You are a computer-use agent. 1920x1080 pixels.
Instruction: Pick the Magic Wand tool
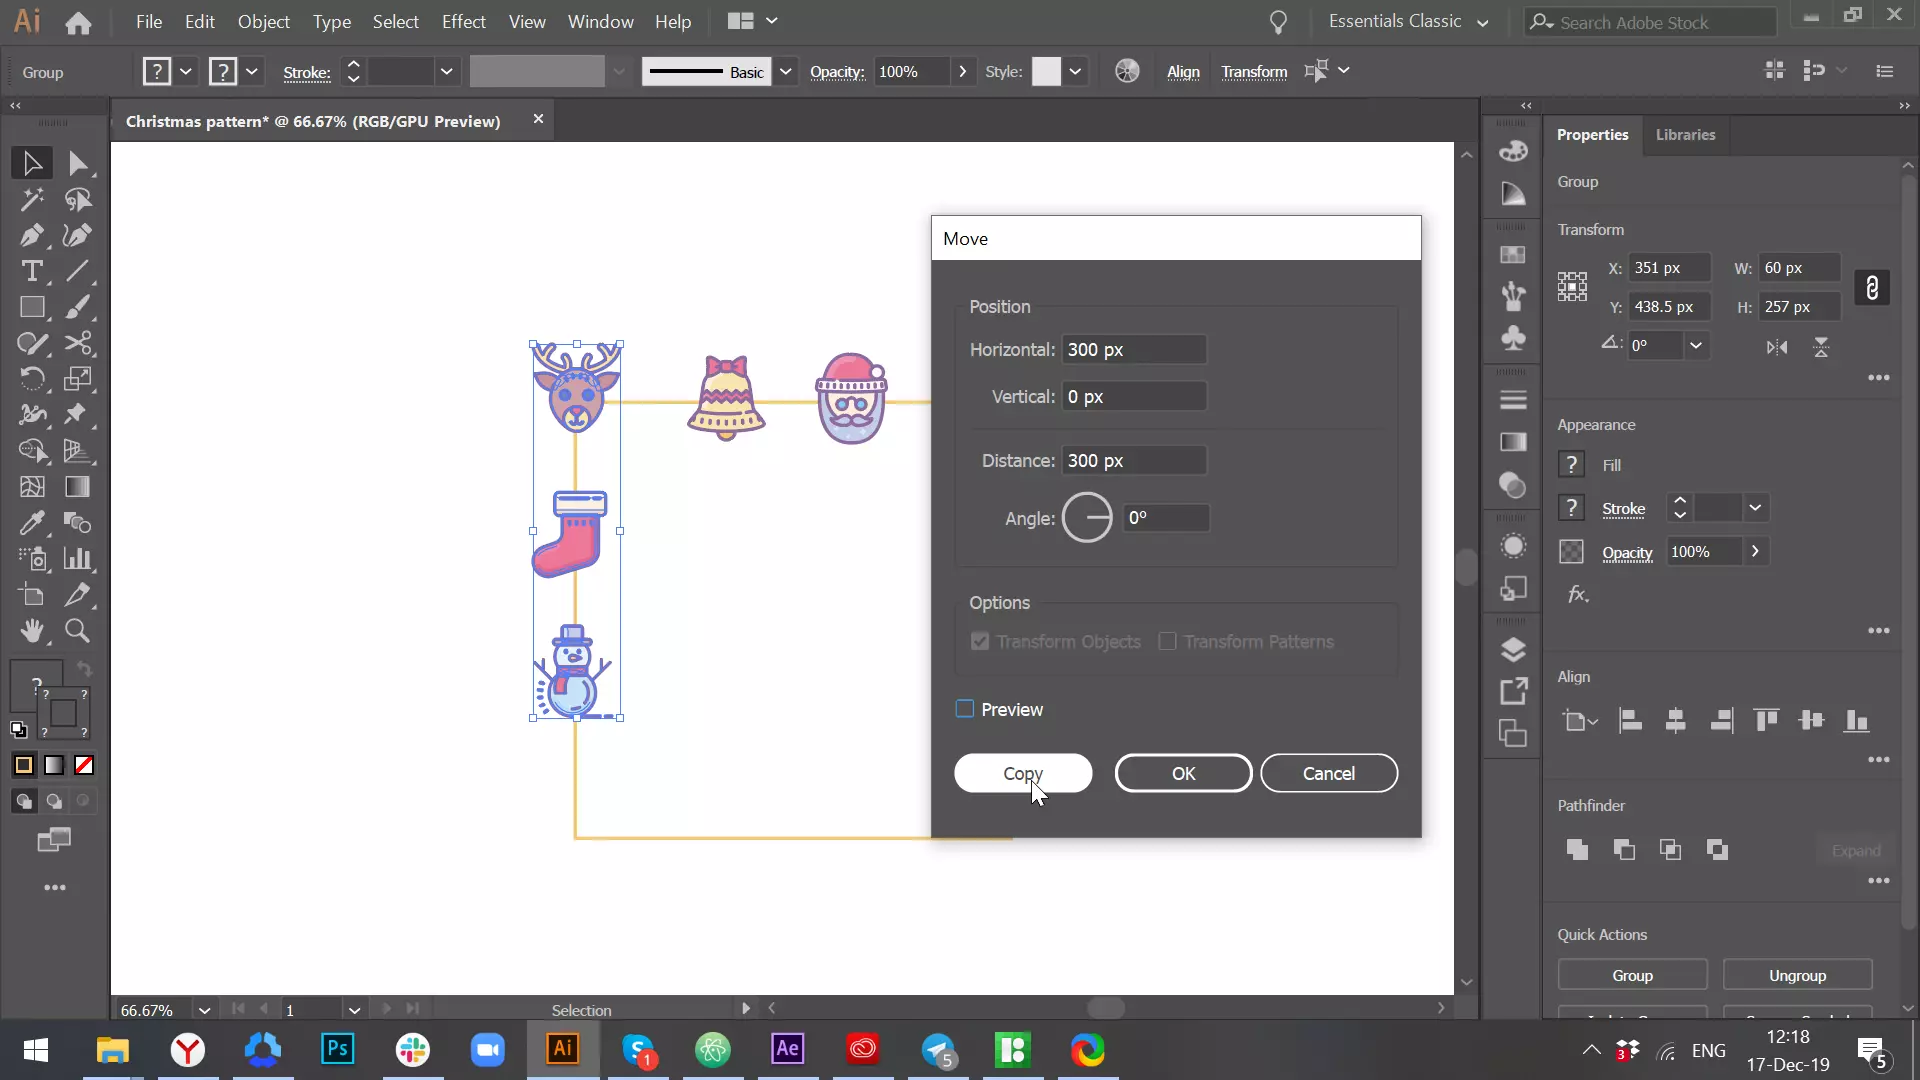(31, 199)
